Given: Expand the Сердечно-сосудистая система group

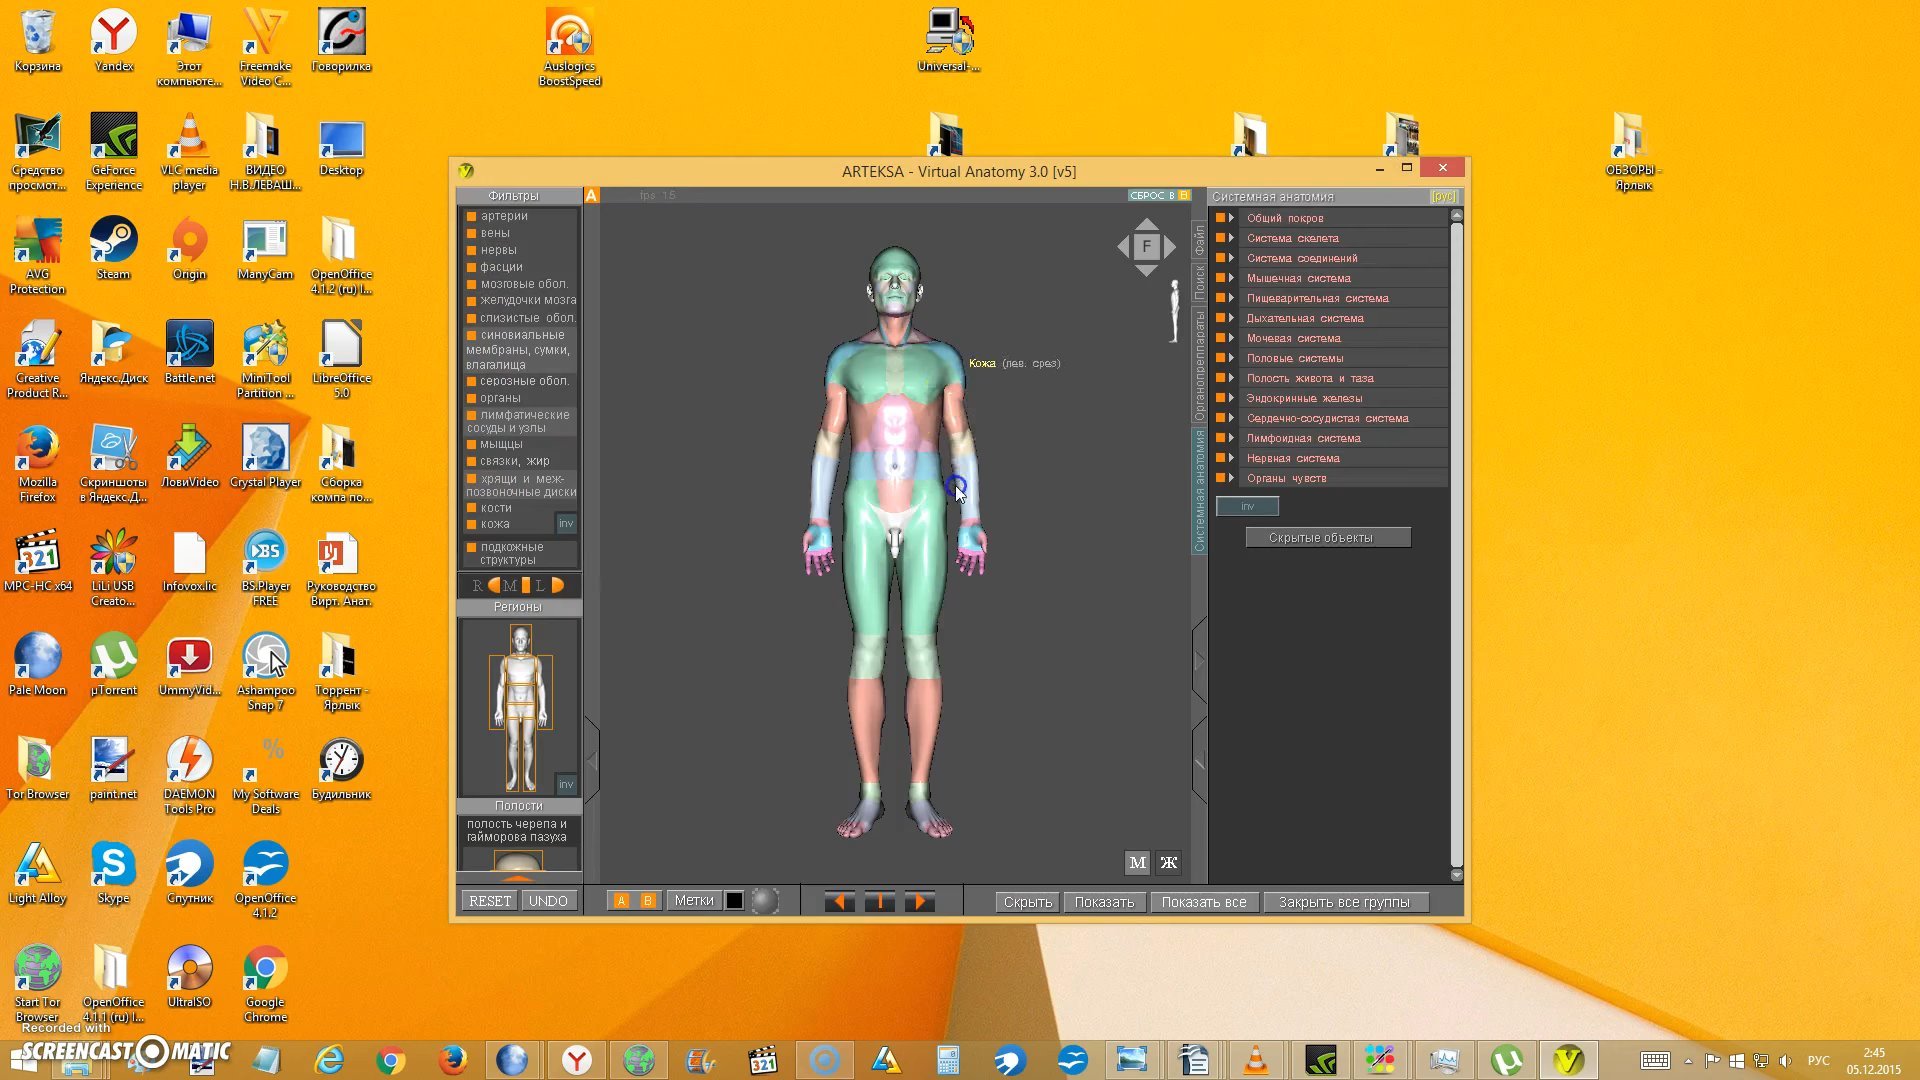Looking at the screenshot, I should (1232, 418).
